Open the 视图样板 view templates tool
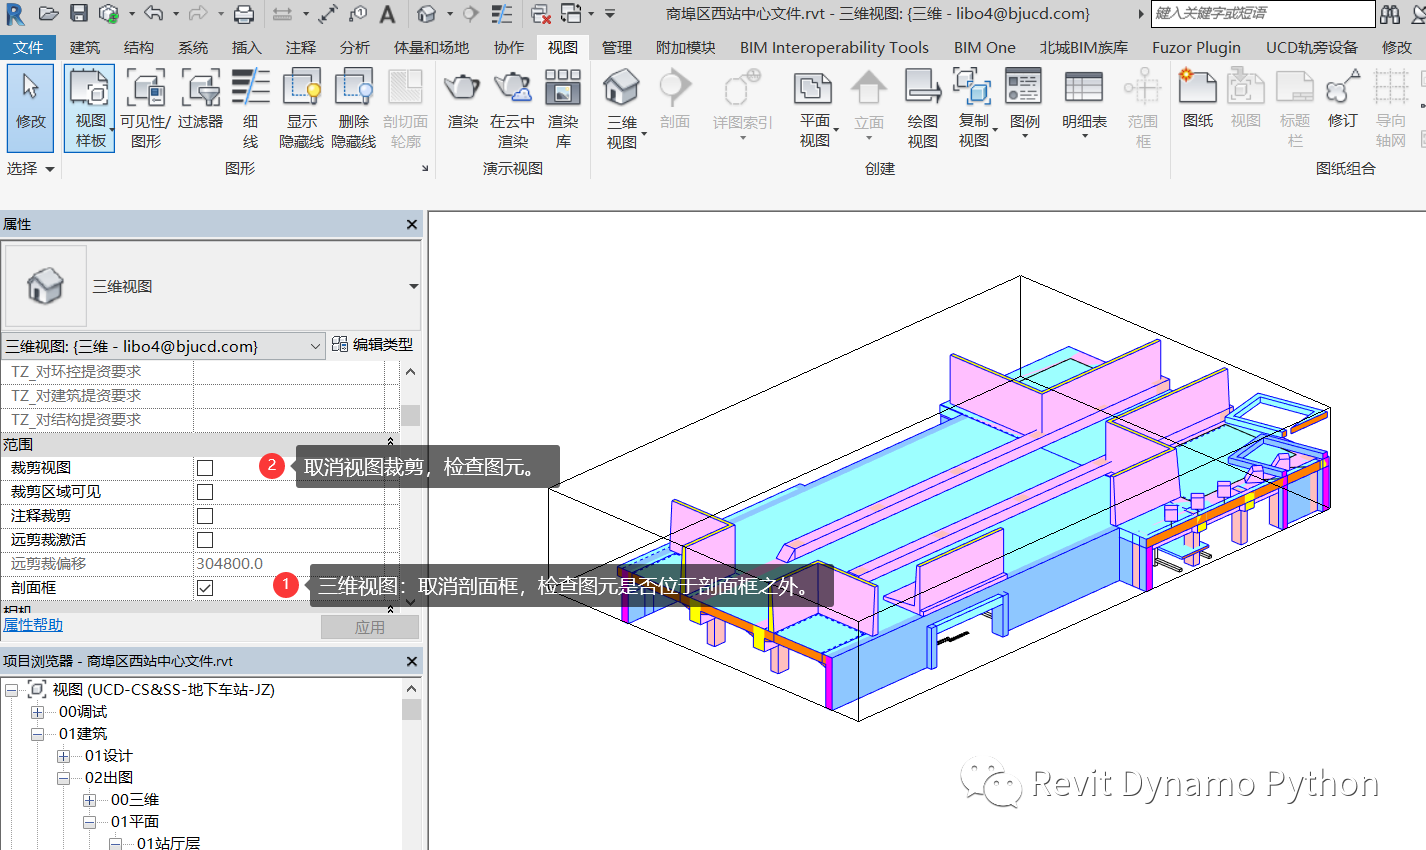This screenshot has width=1426, height=850. (90, 109)
